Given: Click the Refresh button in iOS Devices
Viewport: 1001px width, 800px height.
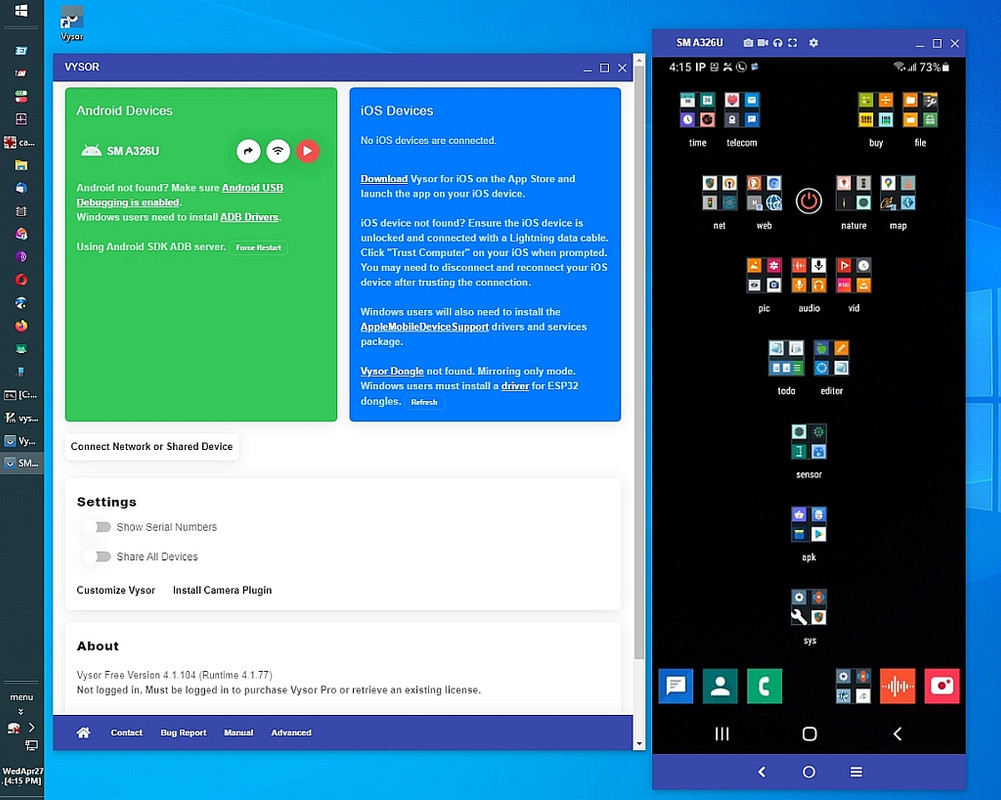Looking at the screenshot, I should [424, 402].
